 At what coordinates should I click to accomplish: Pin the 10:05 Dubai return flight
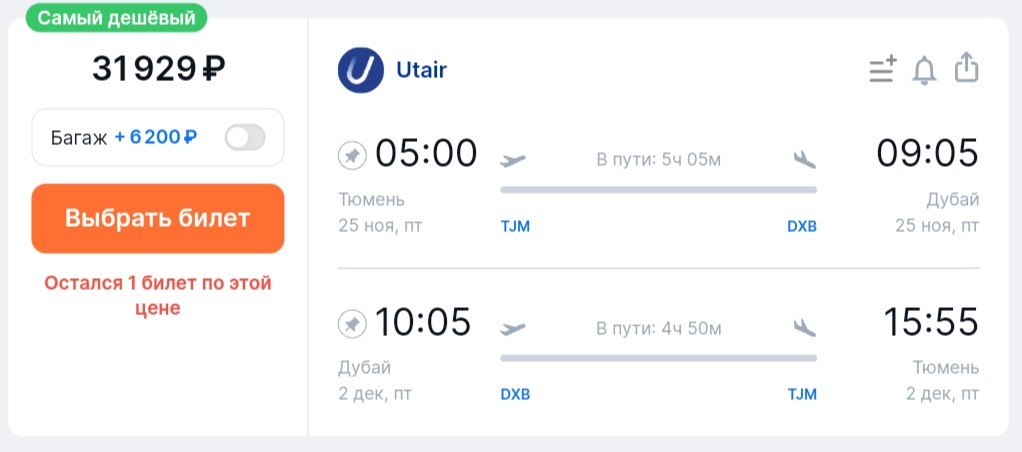point(352,324)
